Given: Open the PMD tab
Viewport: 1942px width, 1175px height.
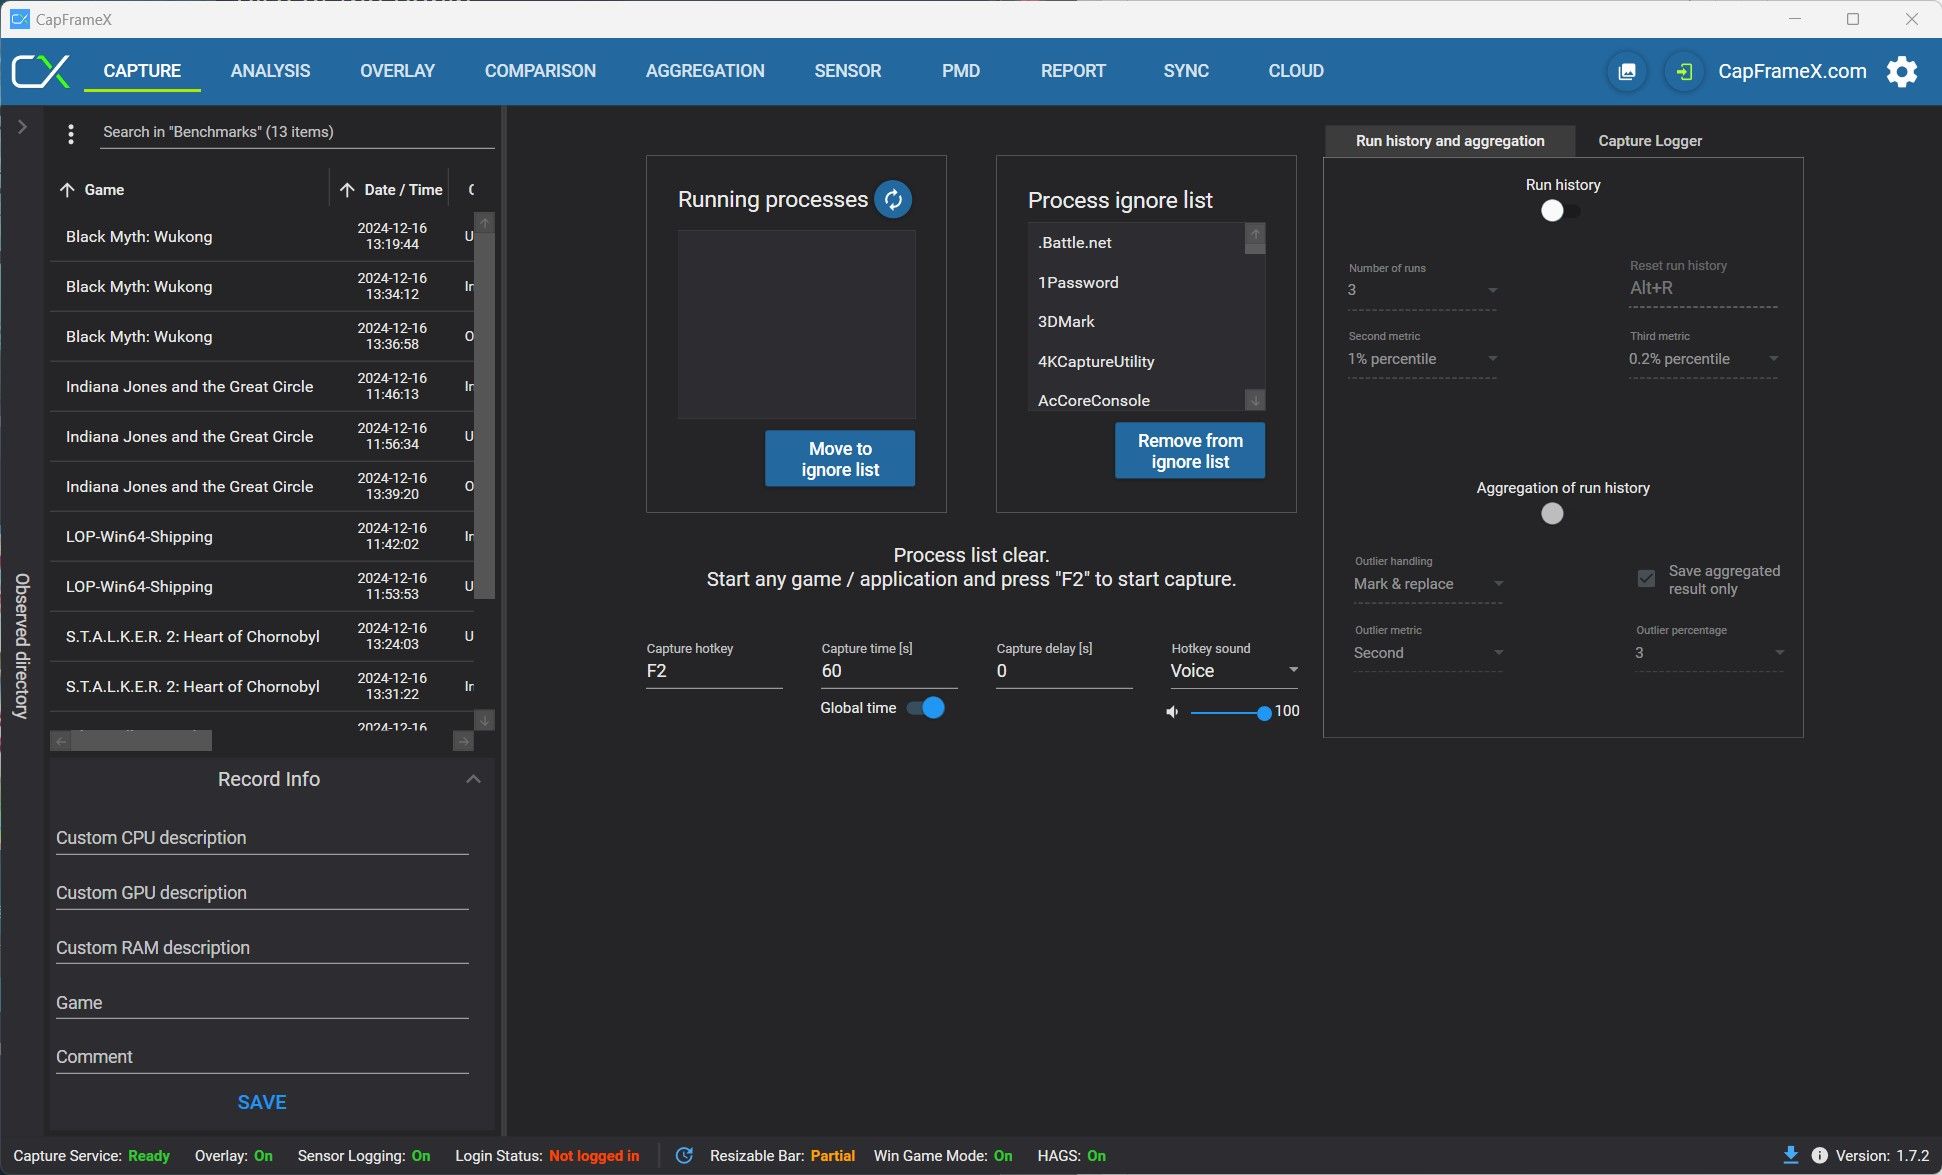Looking at the screenshot, I should tap(961, 71).
